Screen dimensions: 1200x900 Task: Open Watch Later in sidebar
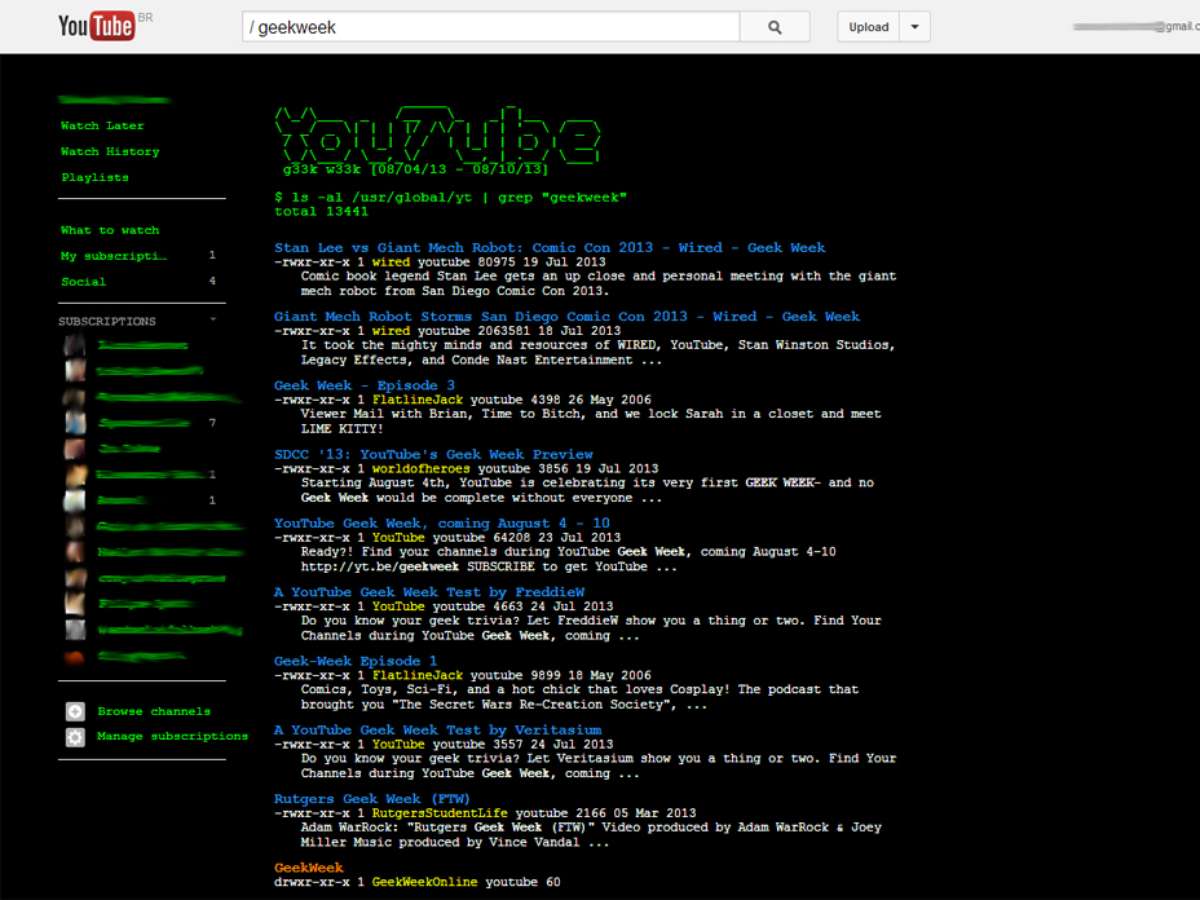click(x=102, y=126)
